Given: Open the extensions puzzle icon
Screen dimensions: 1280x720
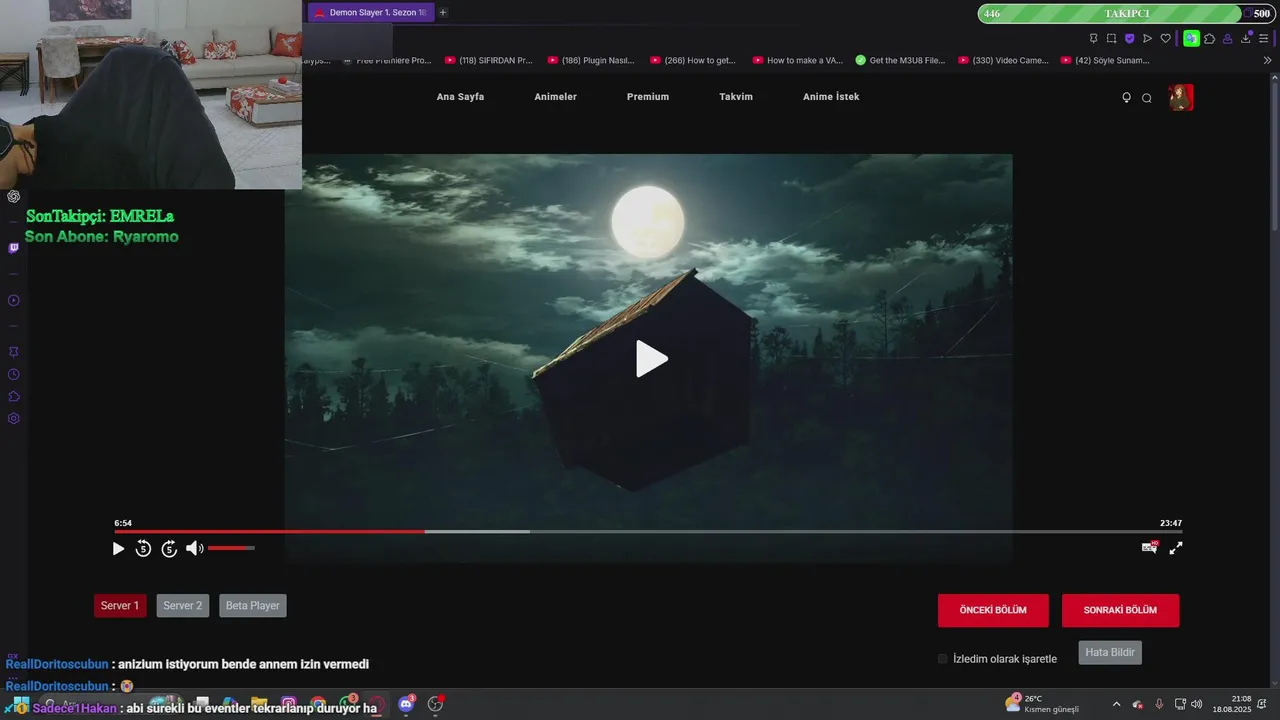Looking at the screenshot, I should pos(1210,38).
